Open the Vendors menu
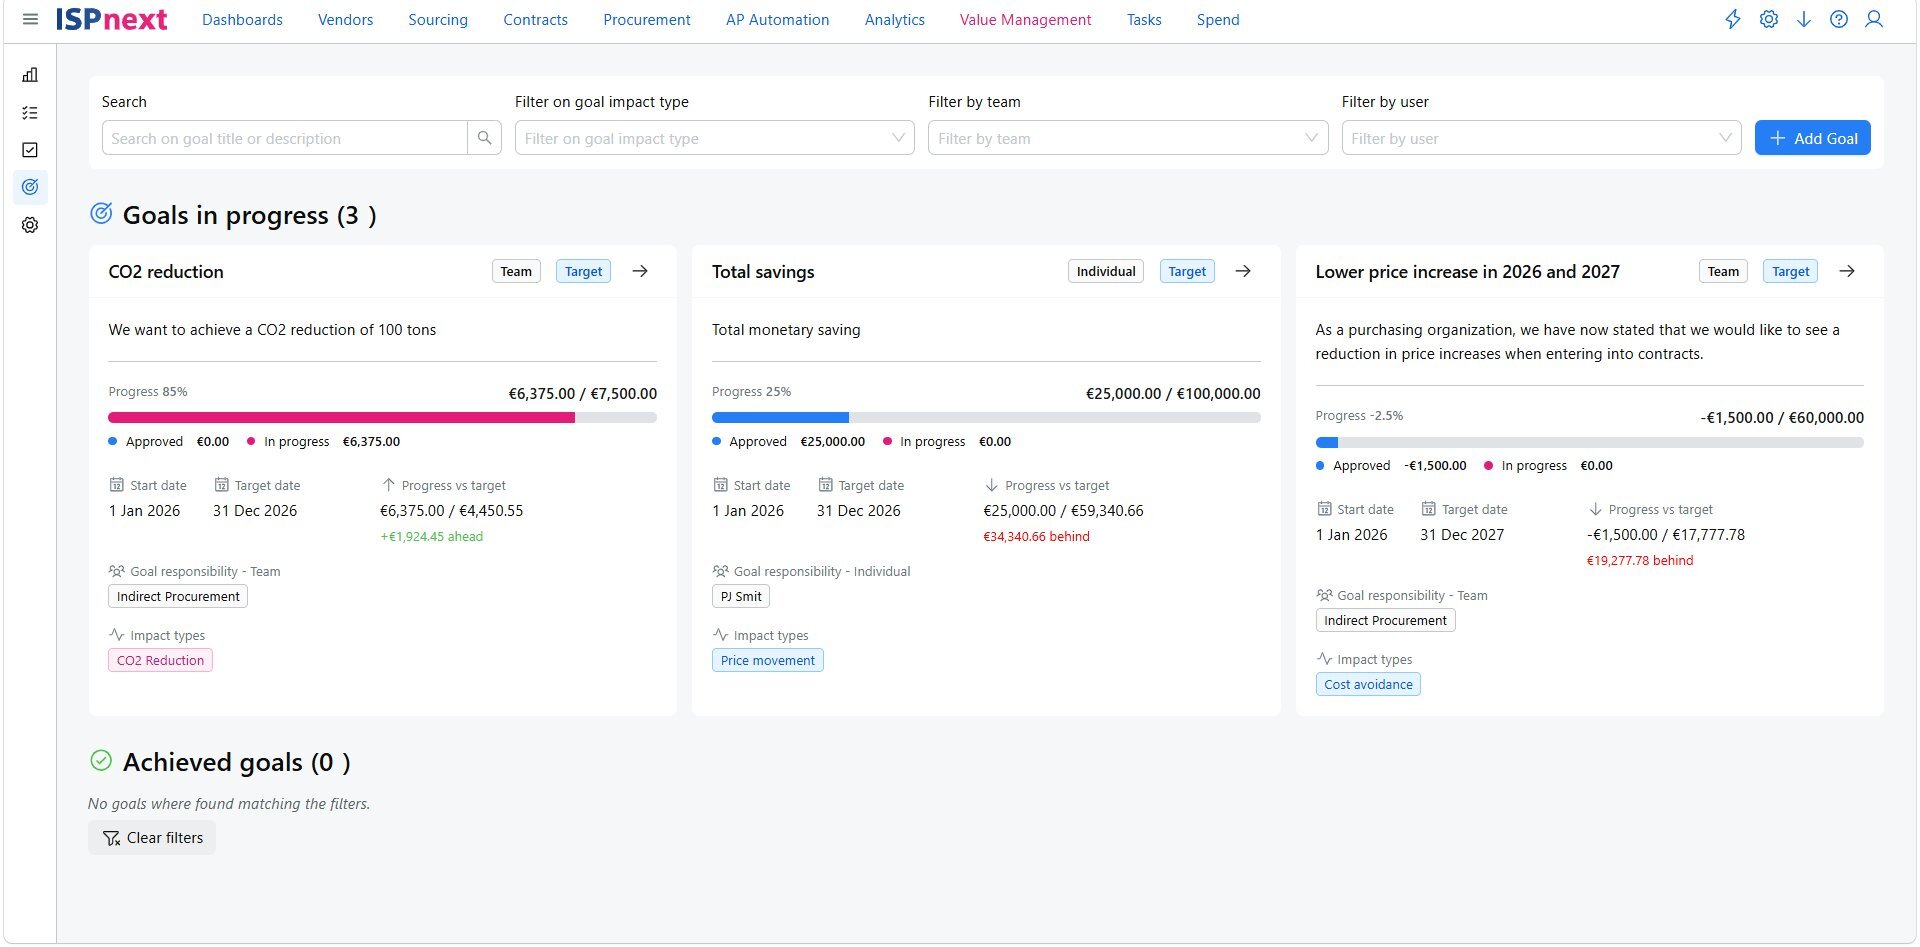The image size is (1920, 947). click(x=345, y=20)
